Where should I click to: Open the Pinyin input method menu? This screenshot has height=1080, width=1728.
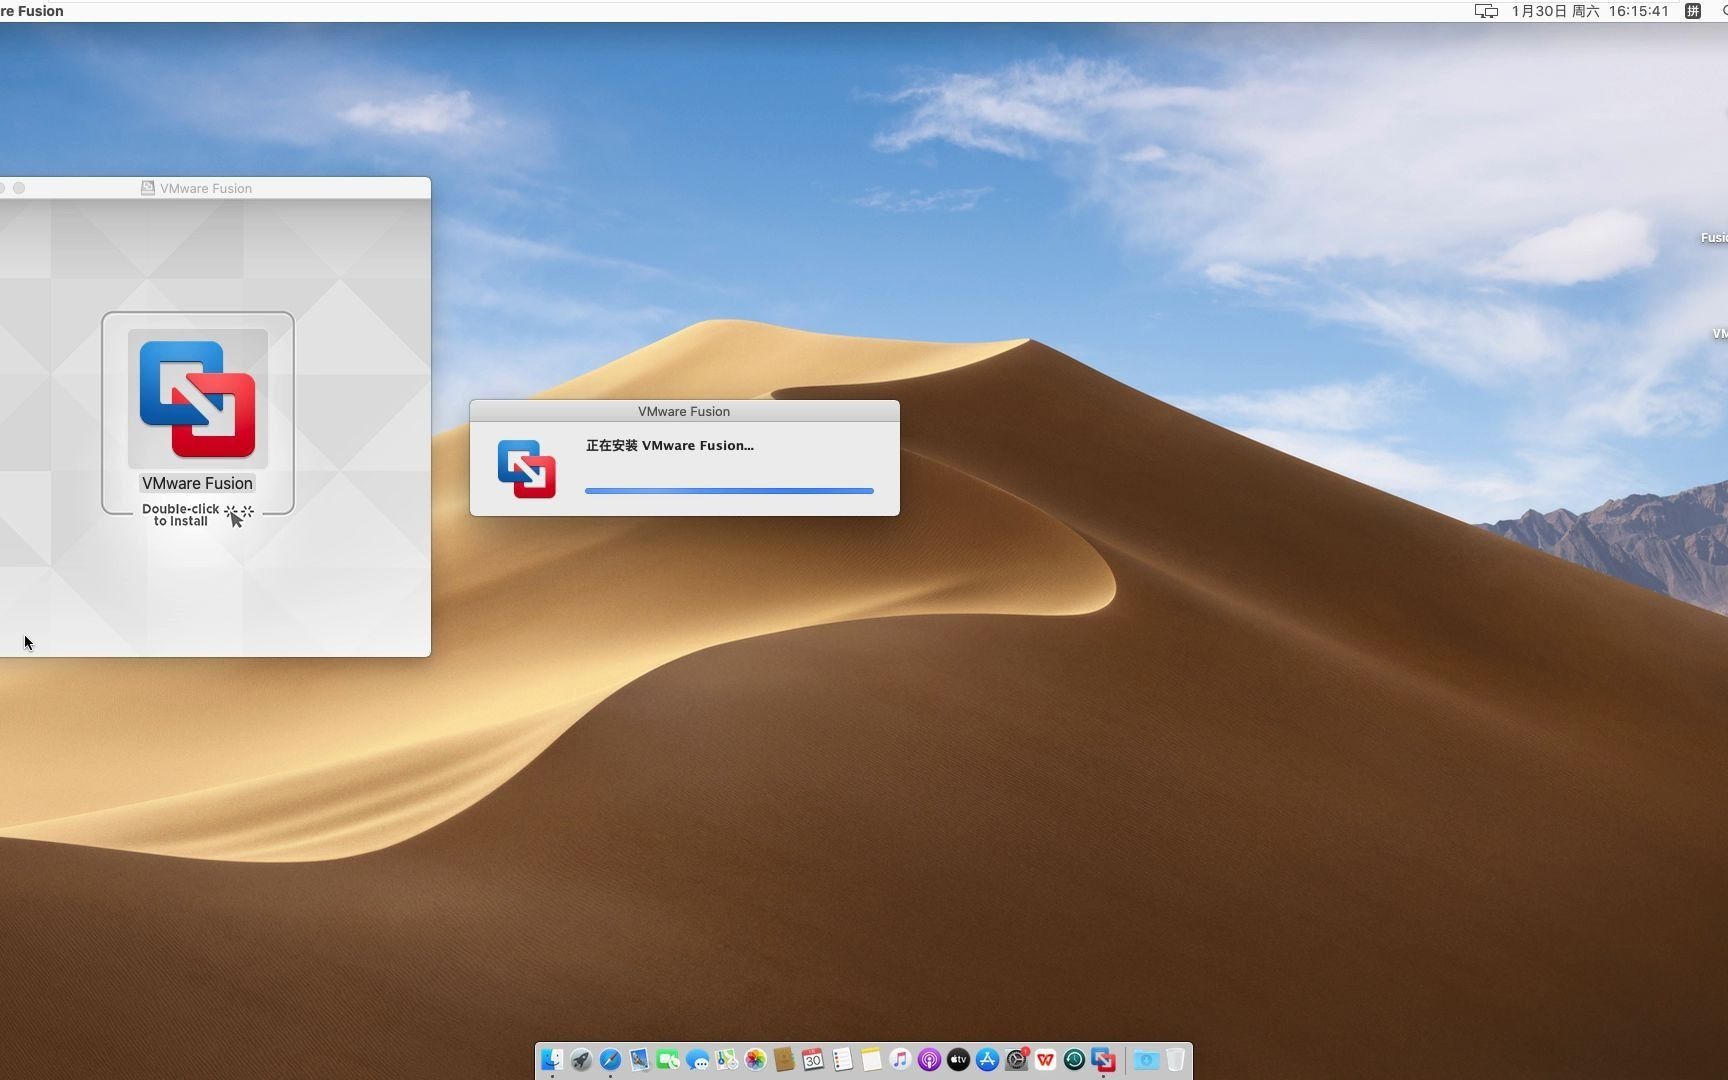(1692, 11)
